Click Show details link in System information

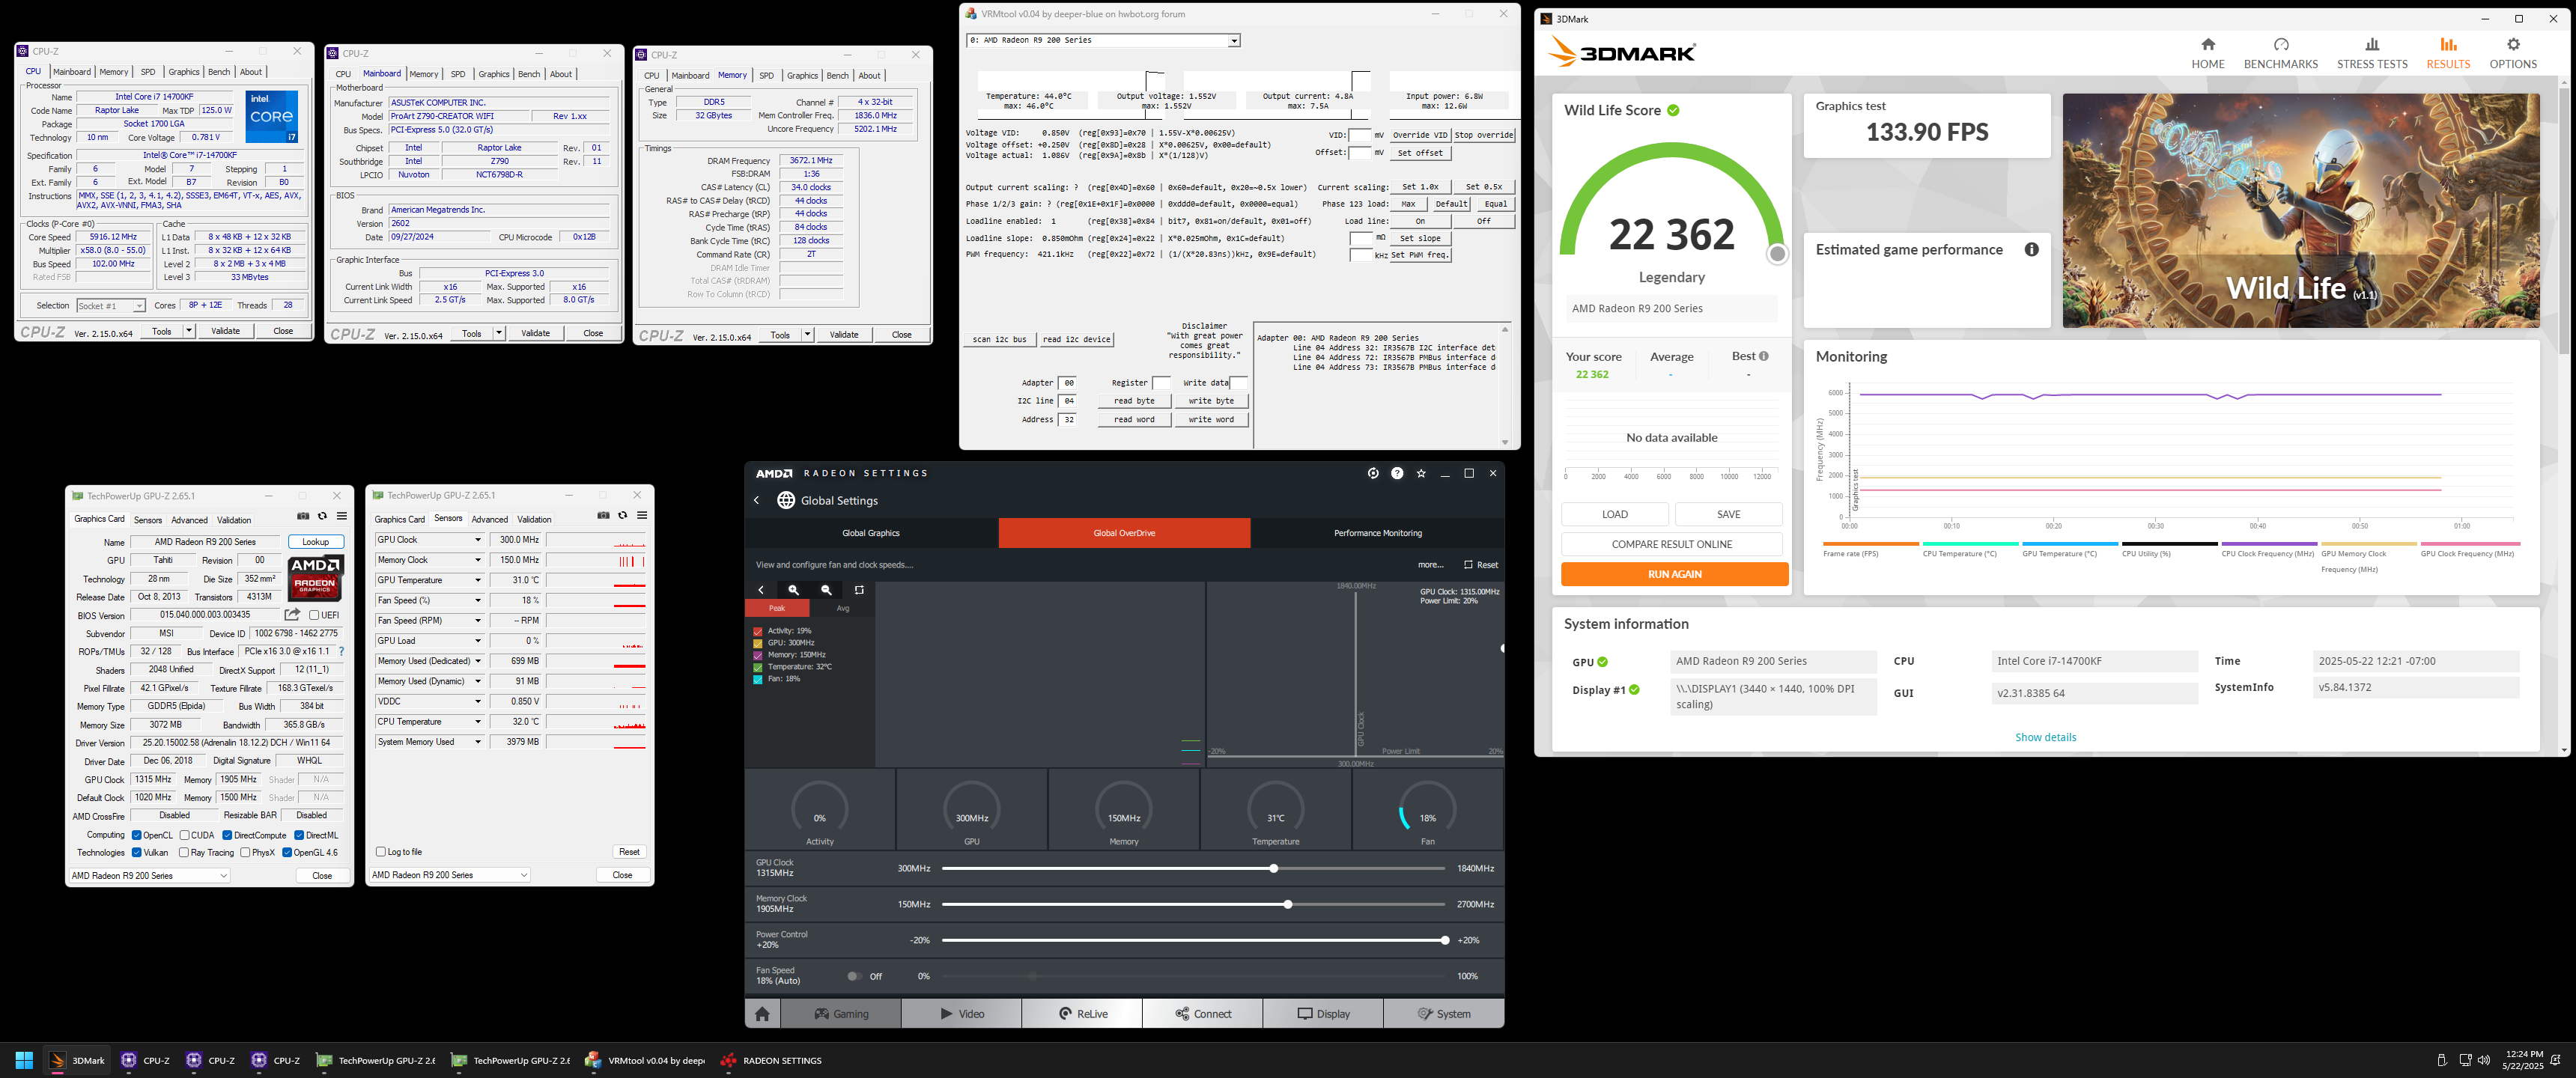tap(2045, 737)
